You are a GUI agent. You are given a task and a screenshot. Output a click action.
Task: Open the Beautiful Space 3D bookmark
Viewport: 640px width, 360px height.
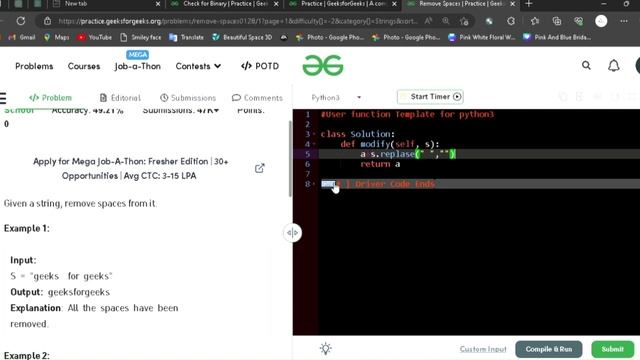[x=242, y=37]
